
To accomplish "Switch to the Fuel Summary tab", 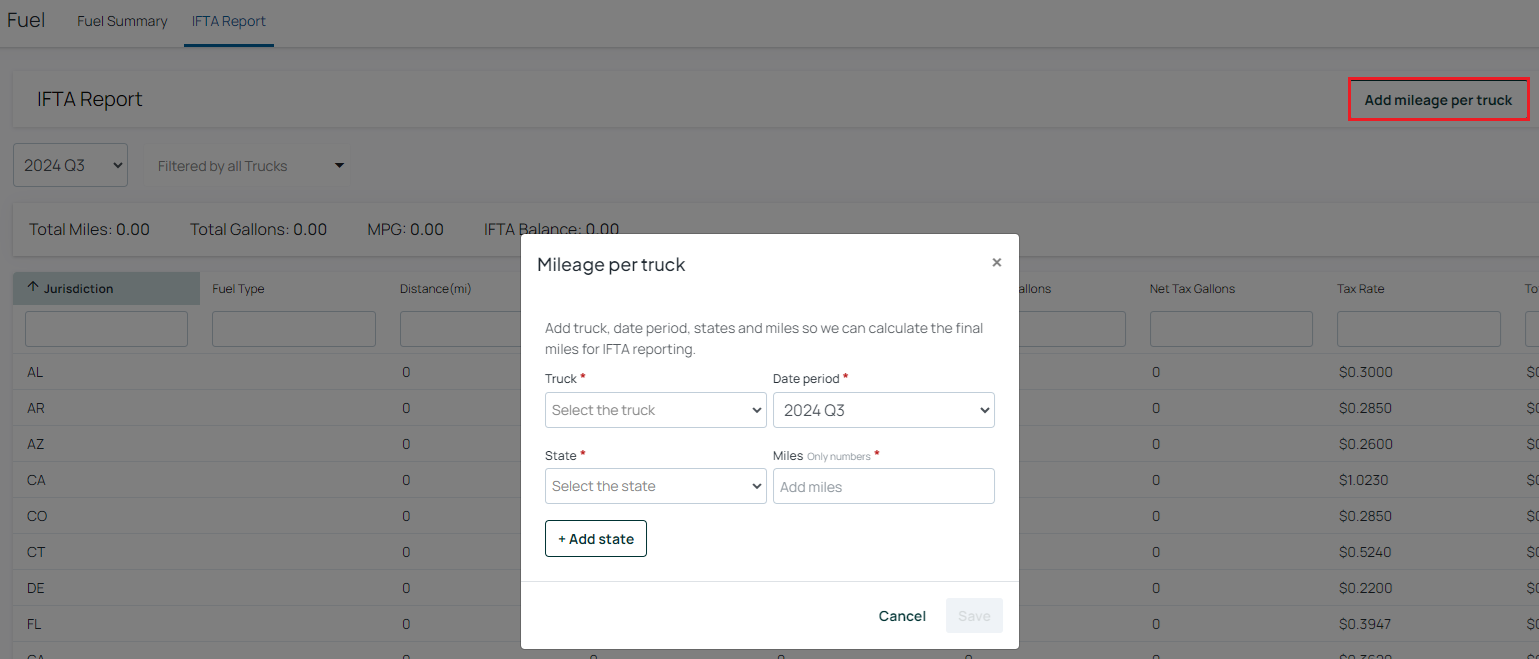I will tap(122, 21).
